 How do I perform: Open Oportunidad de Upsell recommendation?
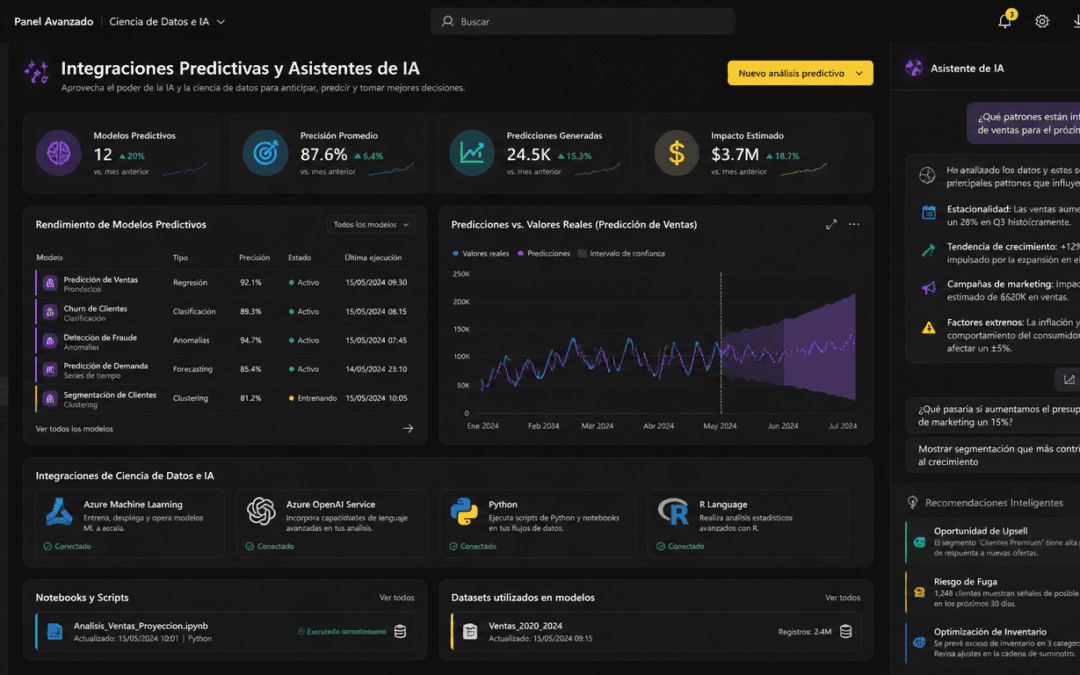pyautogui.click(x=993, y=541)
